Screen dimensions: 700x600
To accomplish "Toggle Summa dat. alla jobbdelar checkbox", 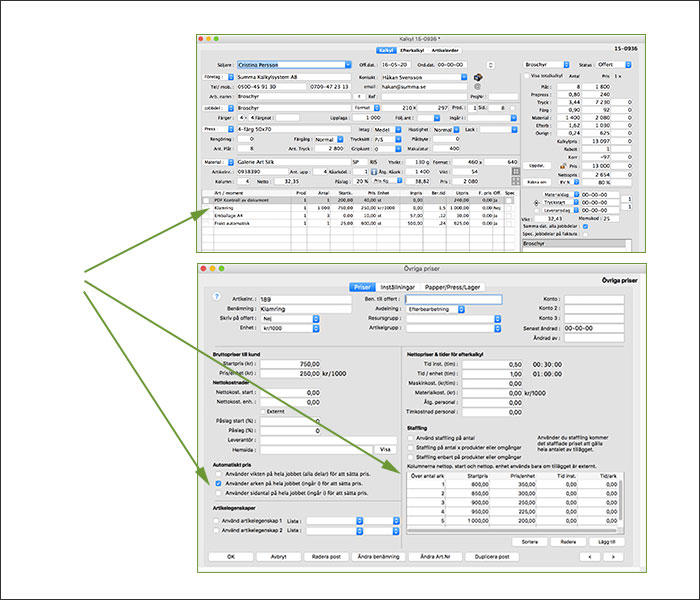I will pos(585,226).
